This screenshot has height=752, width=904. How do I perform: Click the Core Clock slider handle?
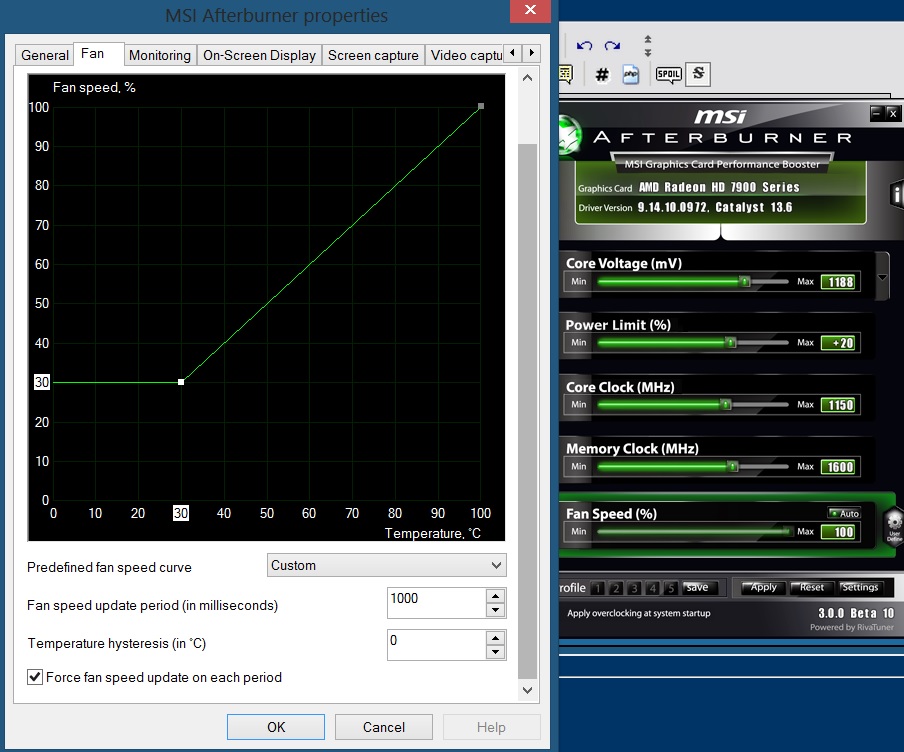(x=726, y=404)
